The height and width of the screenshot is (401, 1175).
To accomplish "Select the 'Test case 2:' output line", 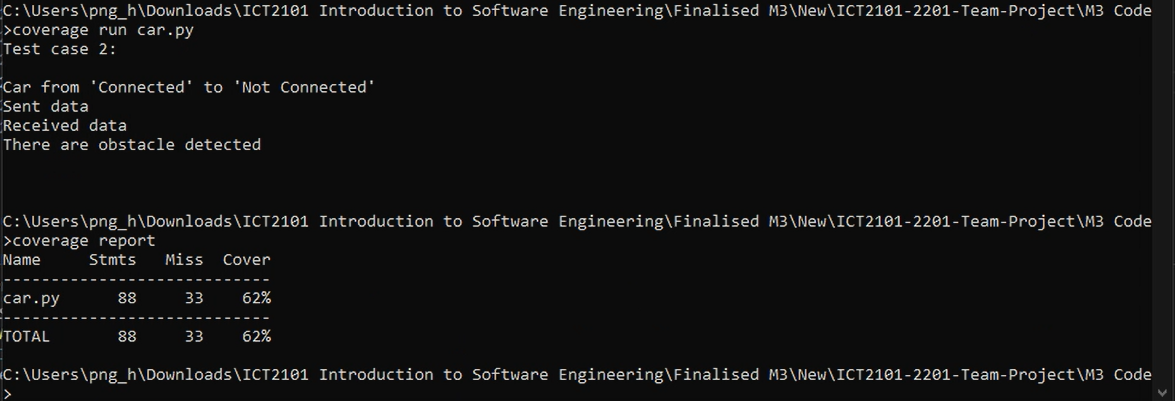I will tap(60, 49).
